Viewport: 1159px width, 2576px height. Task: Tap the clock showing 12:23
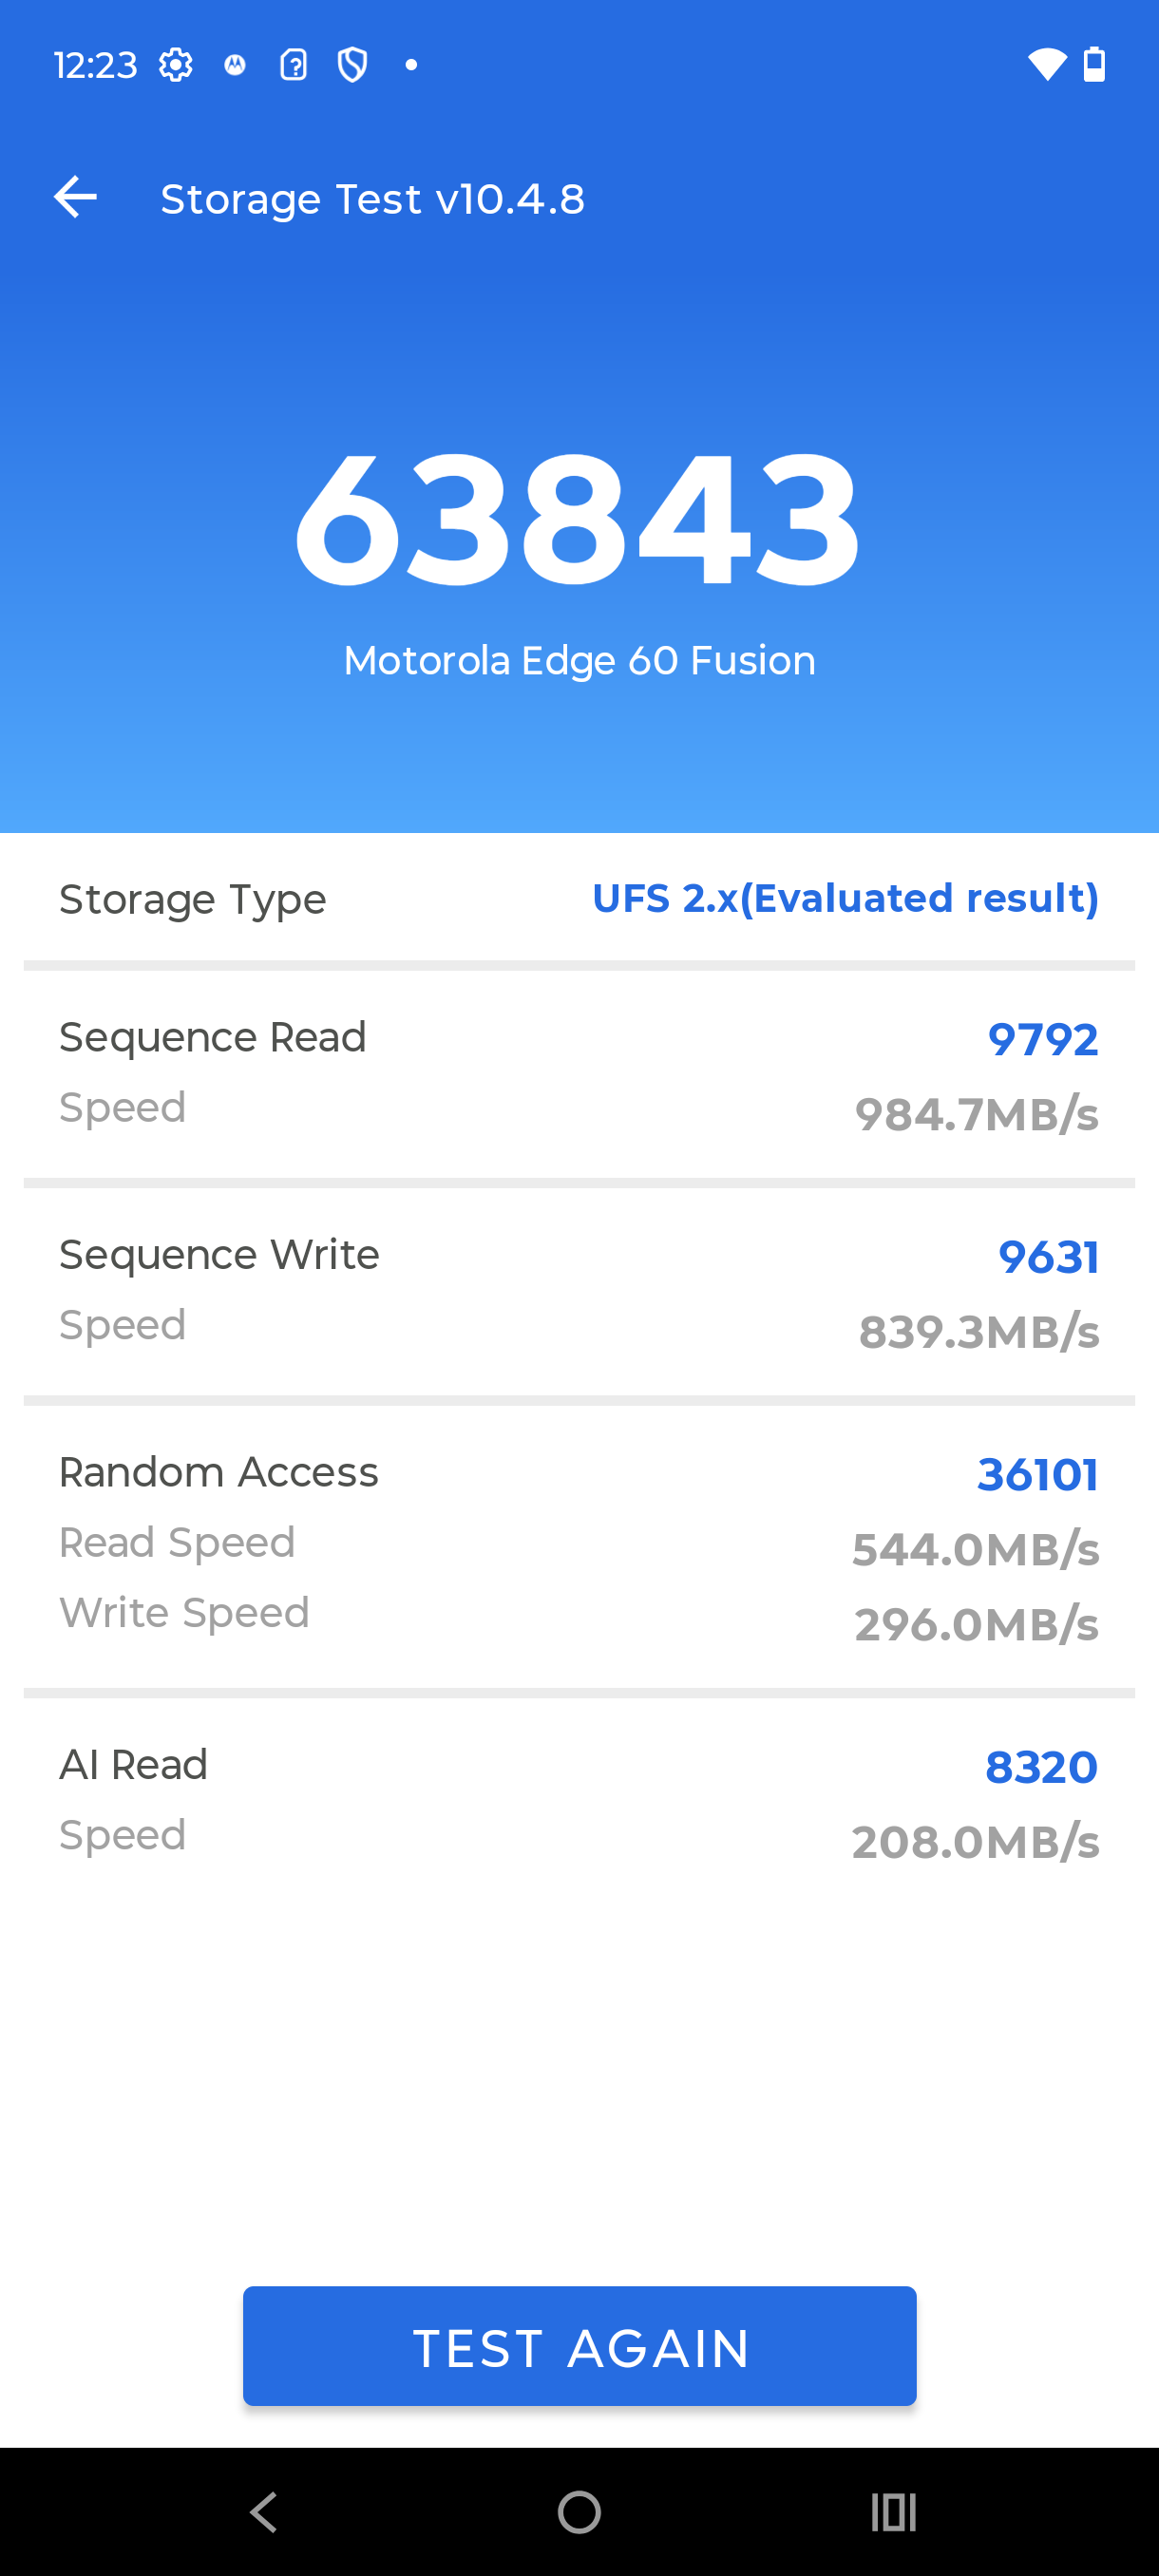click(96, 63)
